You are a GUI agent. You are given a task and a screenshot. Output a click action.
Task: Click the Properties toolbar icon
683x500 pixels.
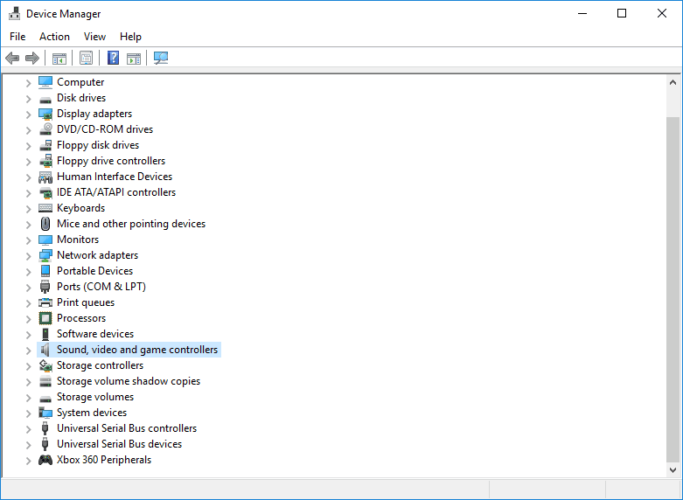coord(86,58)
